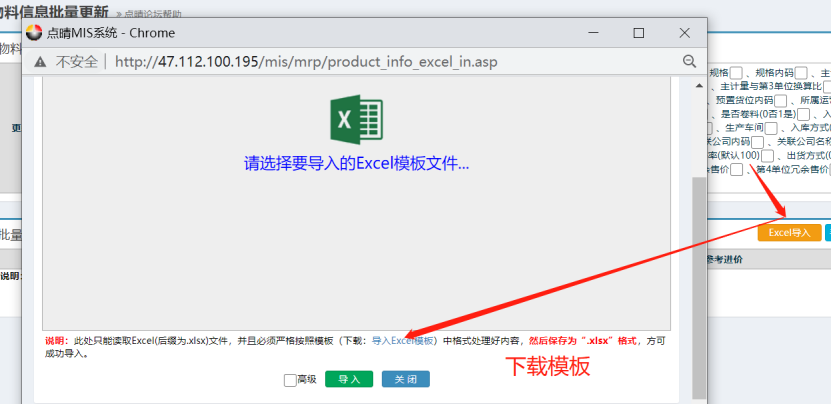This screenshot has height=404, width=831.
Task: Click the zoom magnifier icon in the address bar
Action: pos(689,61)
